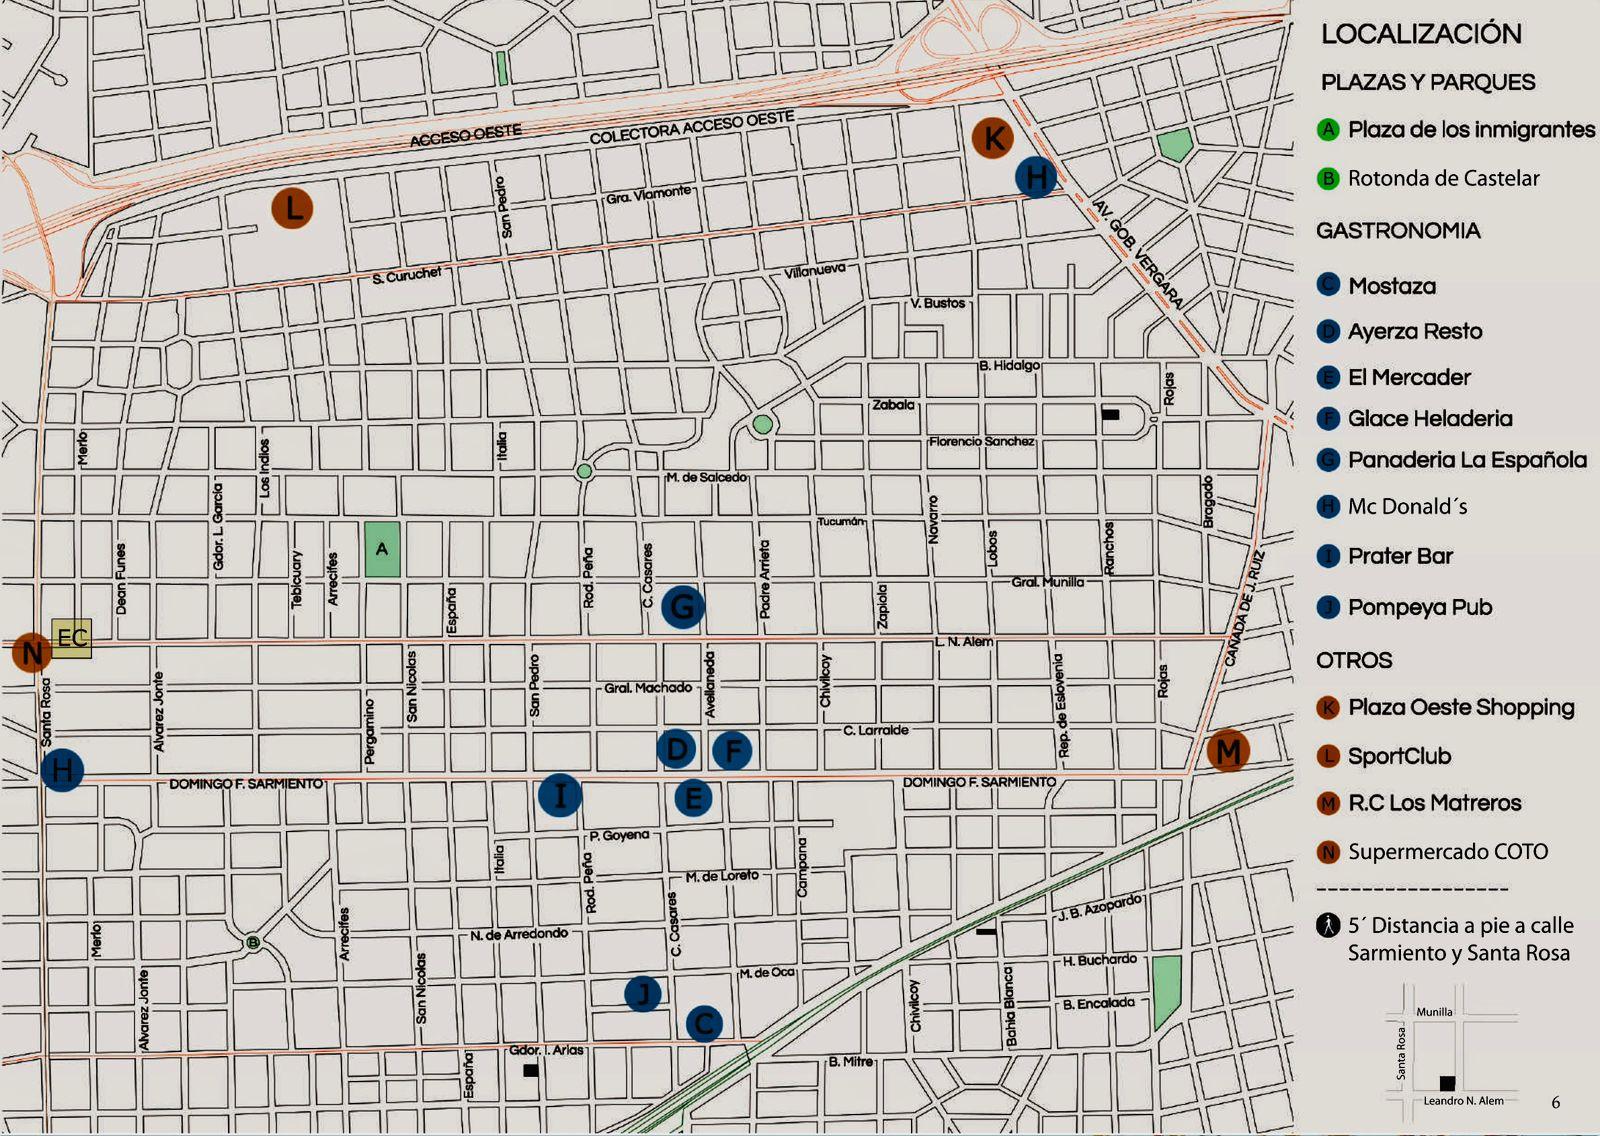Select the yellow EC square on the map

(72, 638)
